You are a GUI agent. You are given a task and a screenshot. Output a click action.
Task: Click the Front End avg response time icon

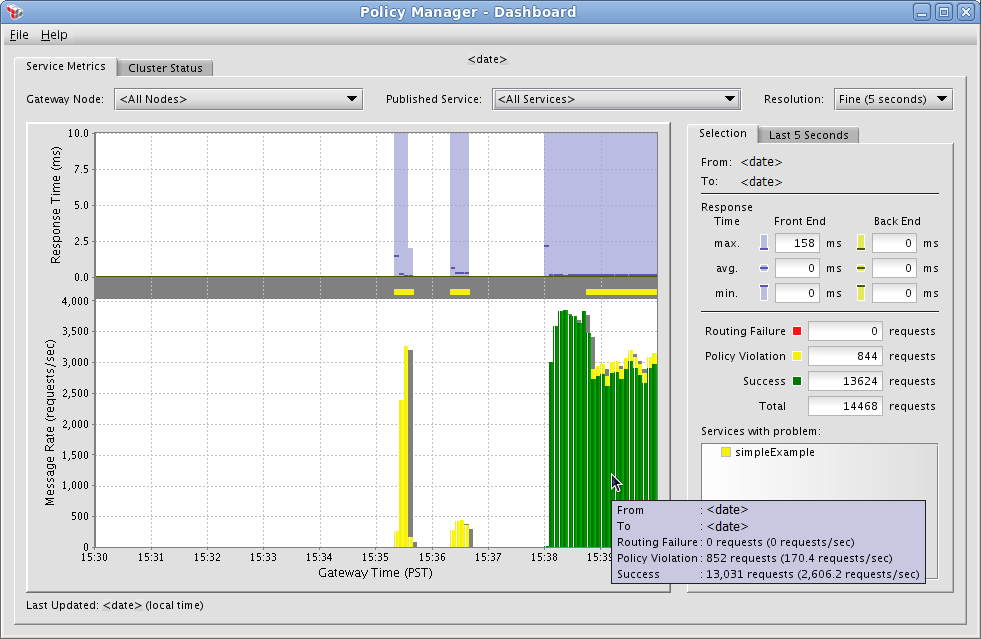764,268
